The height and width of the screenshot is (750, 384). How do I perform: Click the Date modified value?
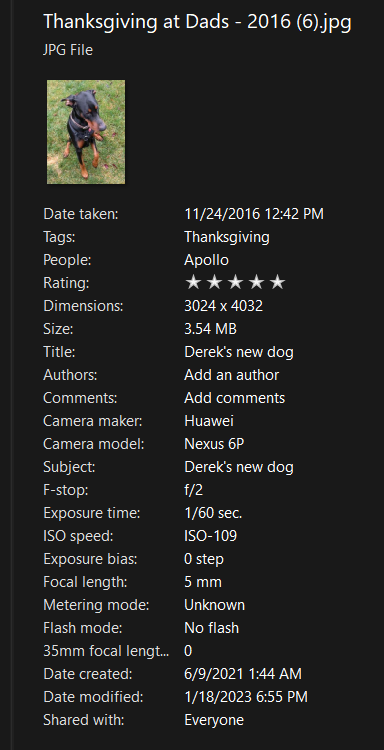click(246, 697)
